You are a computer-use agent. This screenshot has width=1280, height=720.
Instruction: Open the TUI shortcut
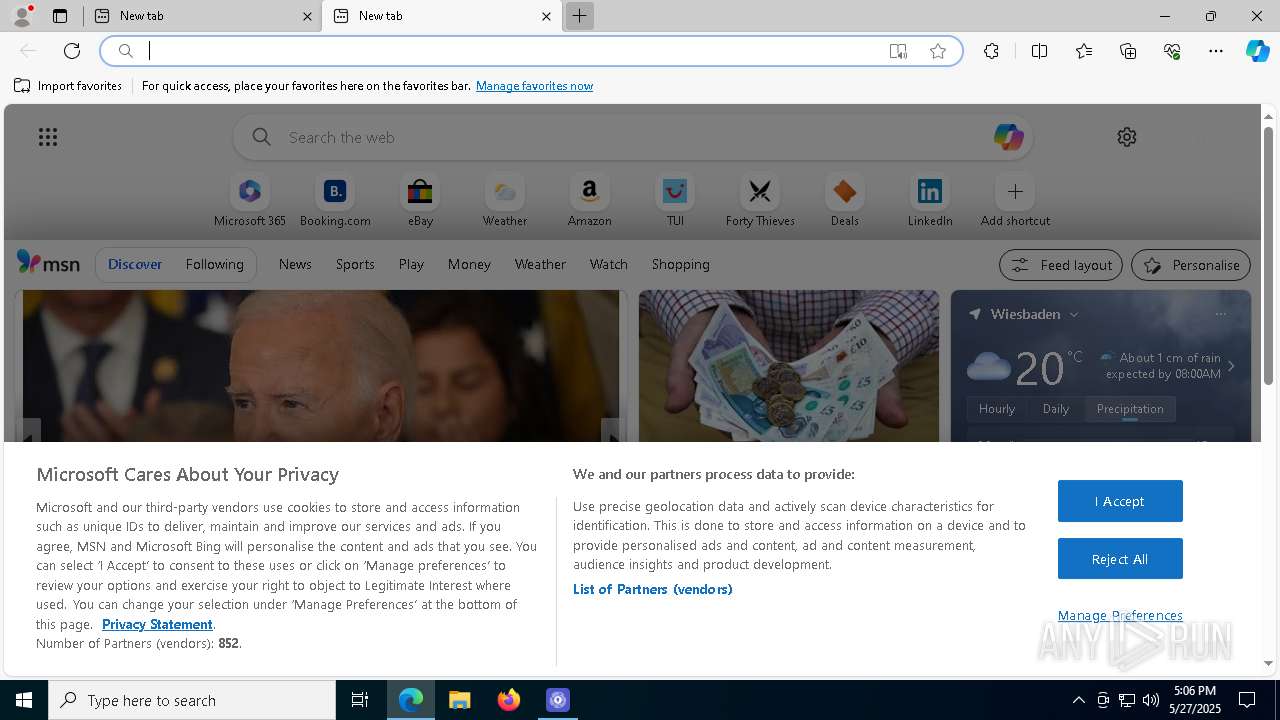pyautogui.click(x=675, y=200)
